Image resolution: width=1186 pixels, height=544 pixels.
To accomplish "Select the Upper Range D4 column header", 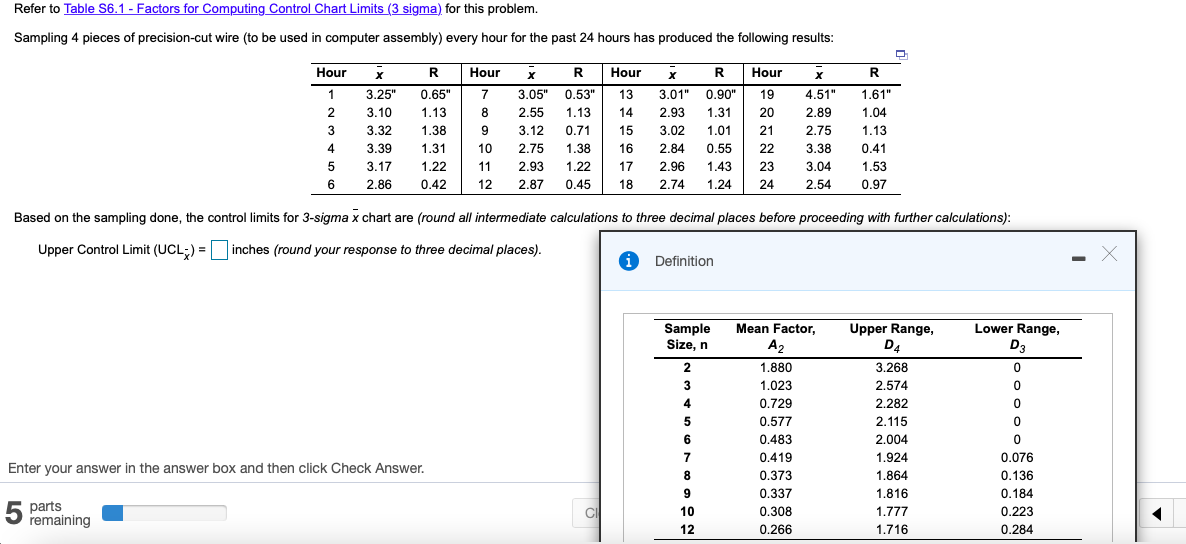I will pos(891,336).
